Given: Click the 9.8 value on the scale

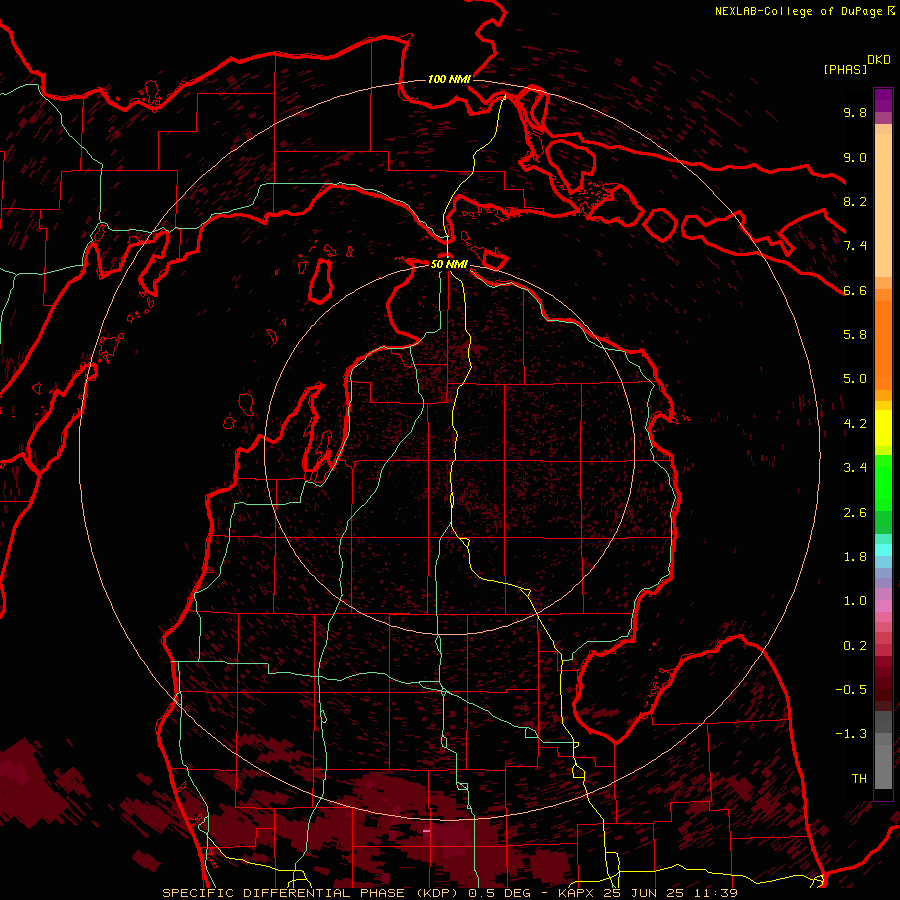Looking at the screenshot, I should point(855,112).
